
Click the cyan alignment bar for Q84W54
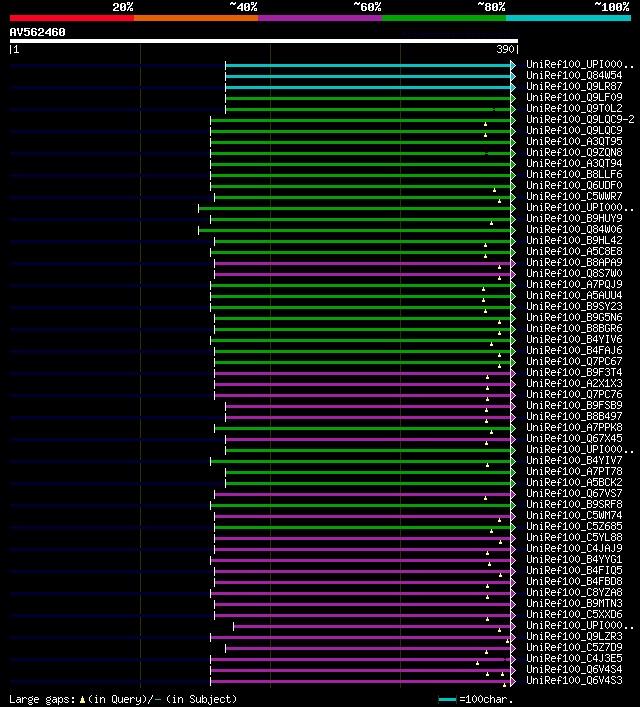coord(368,77)
